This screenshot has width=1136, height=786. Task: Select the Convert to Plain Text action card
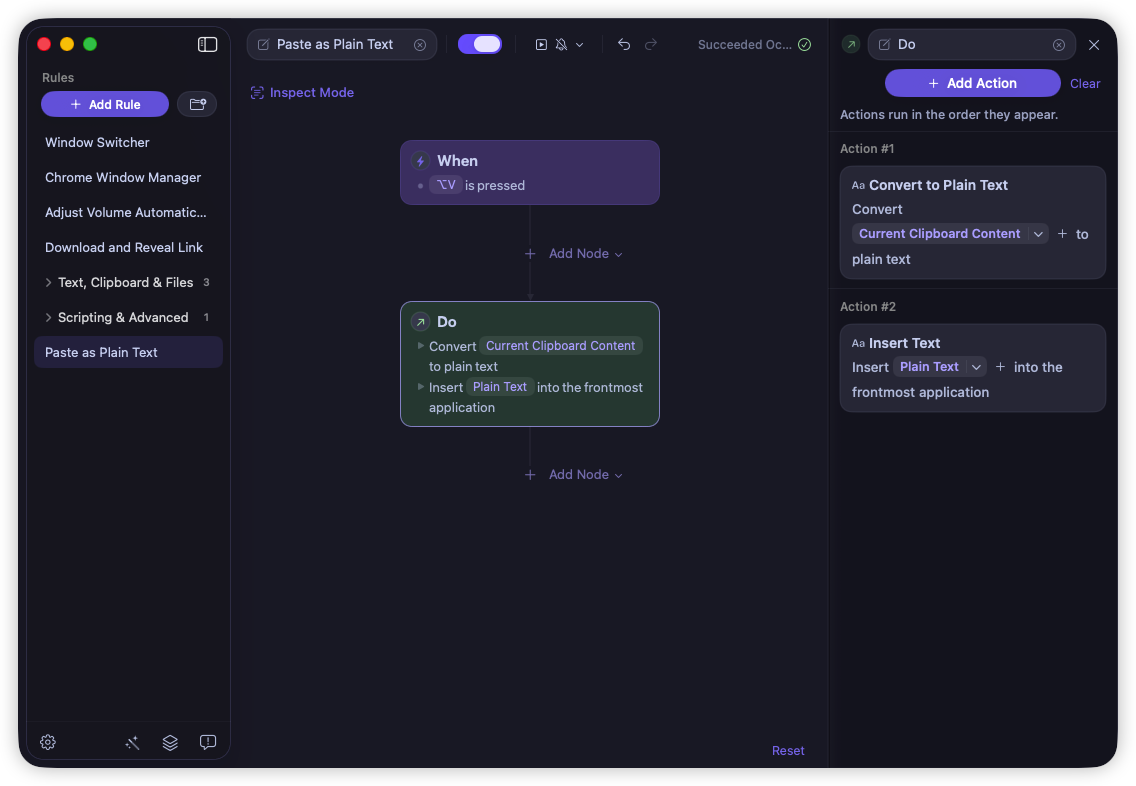[972, 222]
